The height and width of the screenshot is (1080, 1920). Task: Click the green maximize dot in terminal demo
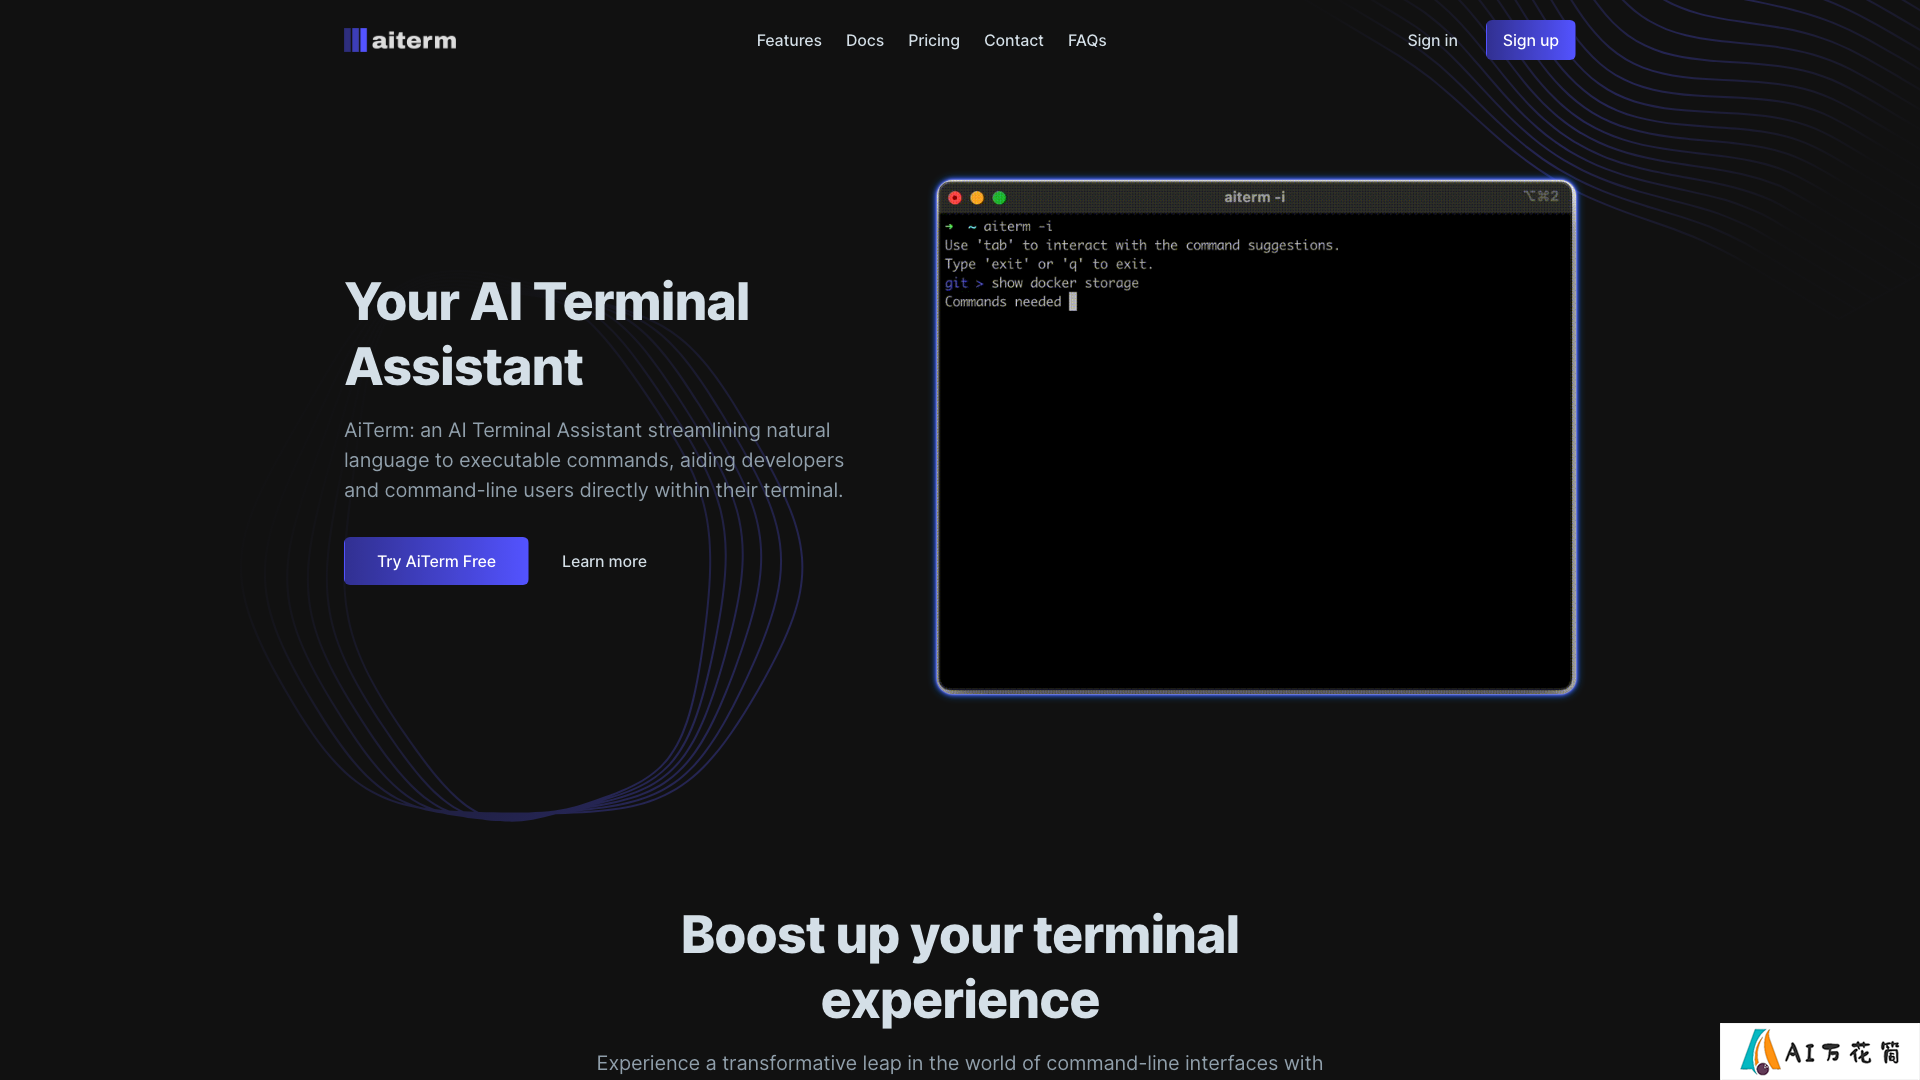pyautogui.click(x=999, y=198)
